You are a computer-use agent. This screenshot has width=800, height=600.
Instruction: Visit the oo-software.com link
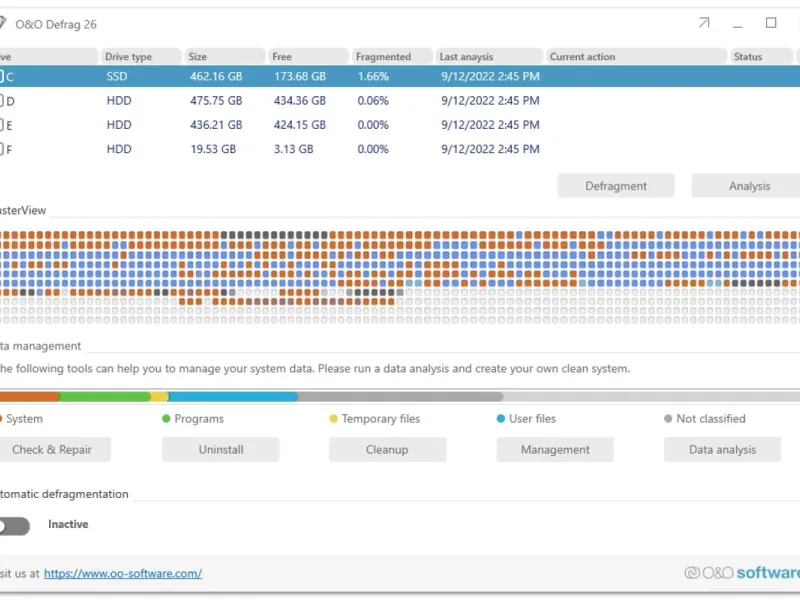click(123, 573)
